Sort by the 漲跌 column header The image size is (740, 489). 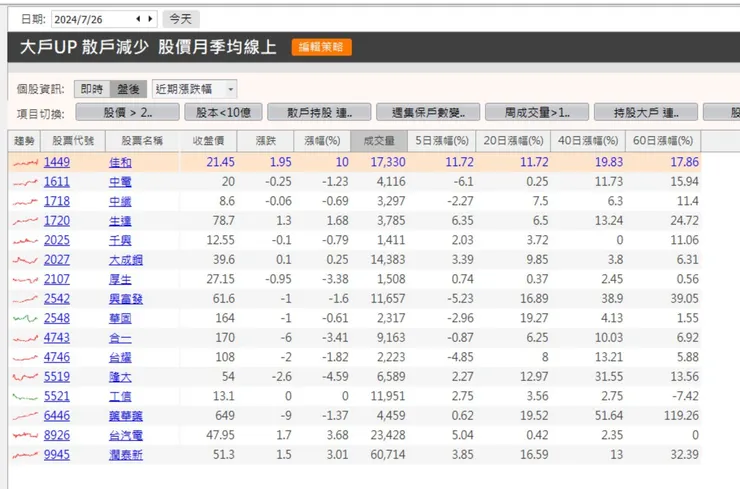(266, 141)
